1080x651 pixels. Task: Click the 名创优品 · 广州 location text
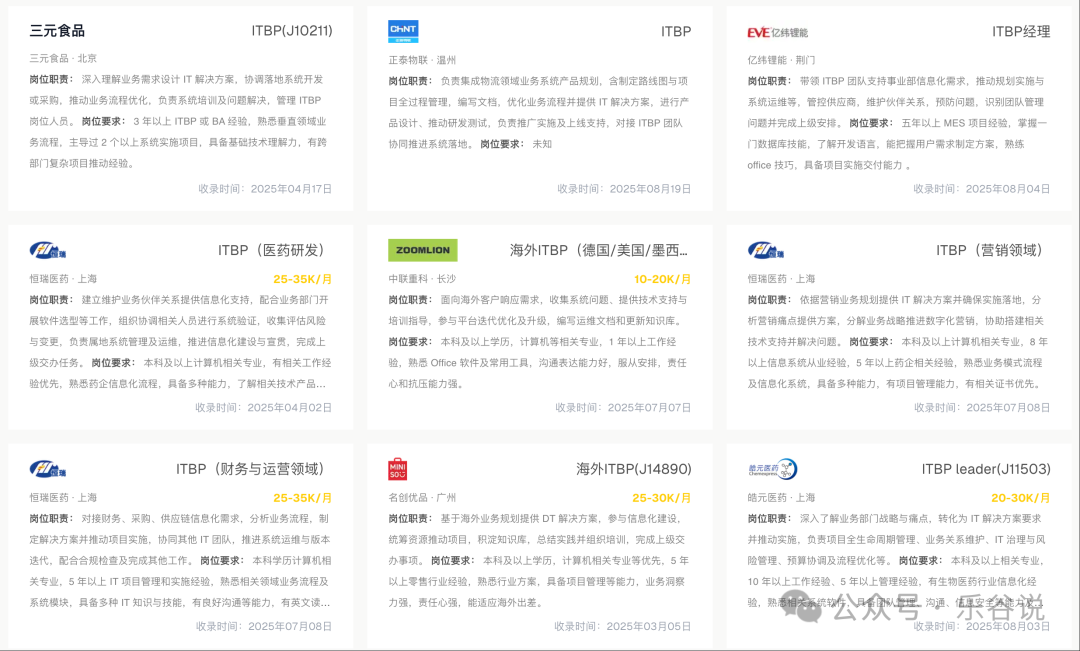point(422,497)
